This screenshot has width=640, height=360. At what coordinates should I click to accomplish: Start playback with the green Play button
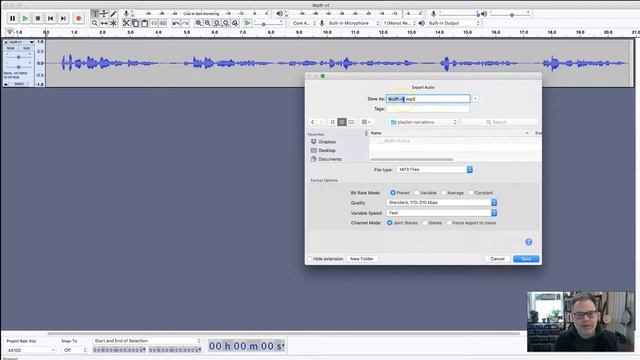coord(25,18)
